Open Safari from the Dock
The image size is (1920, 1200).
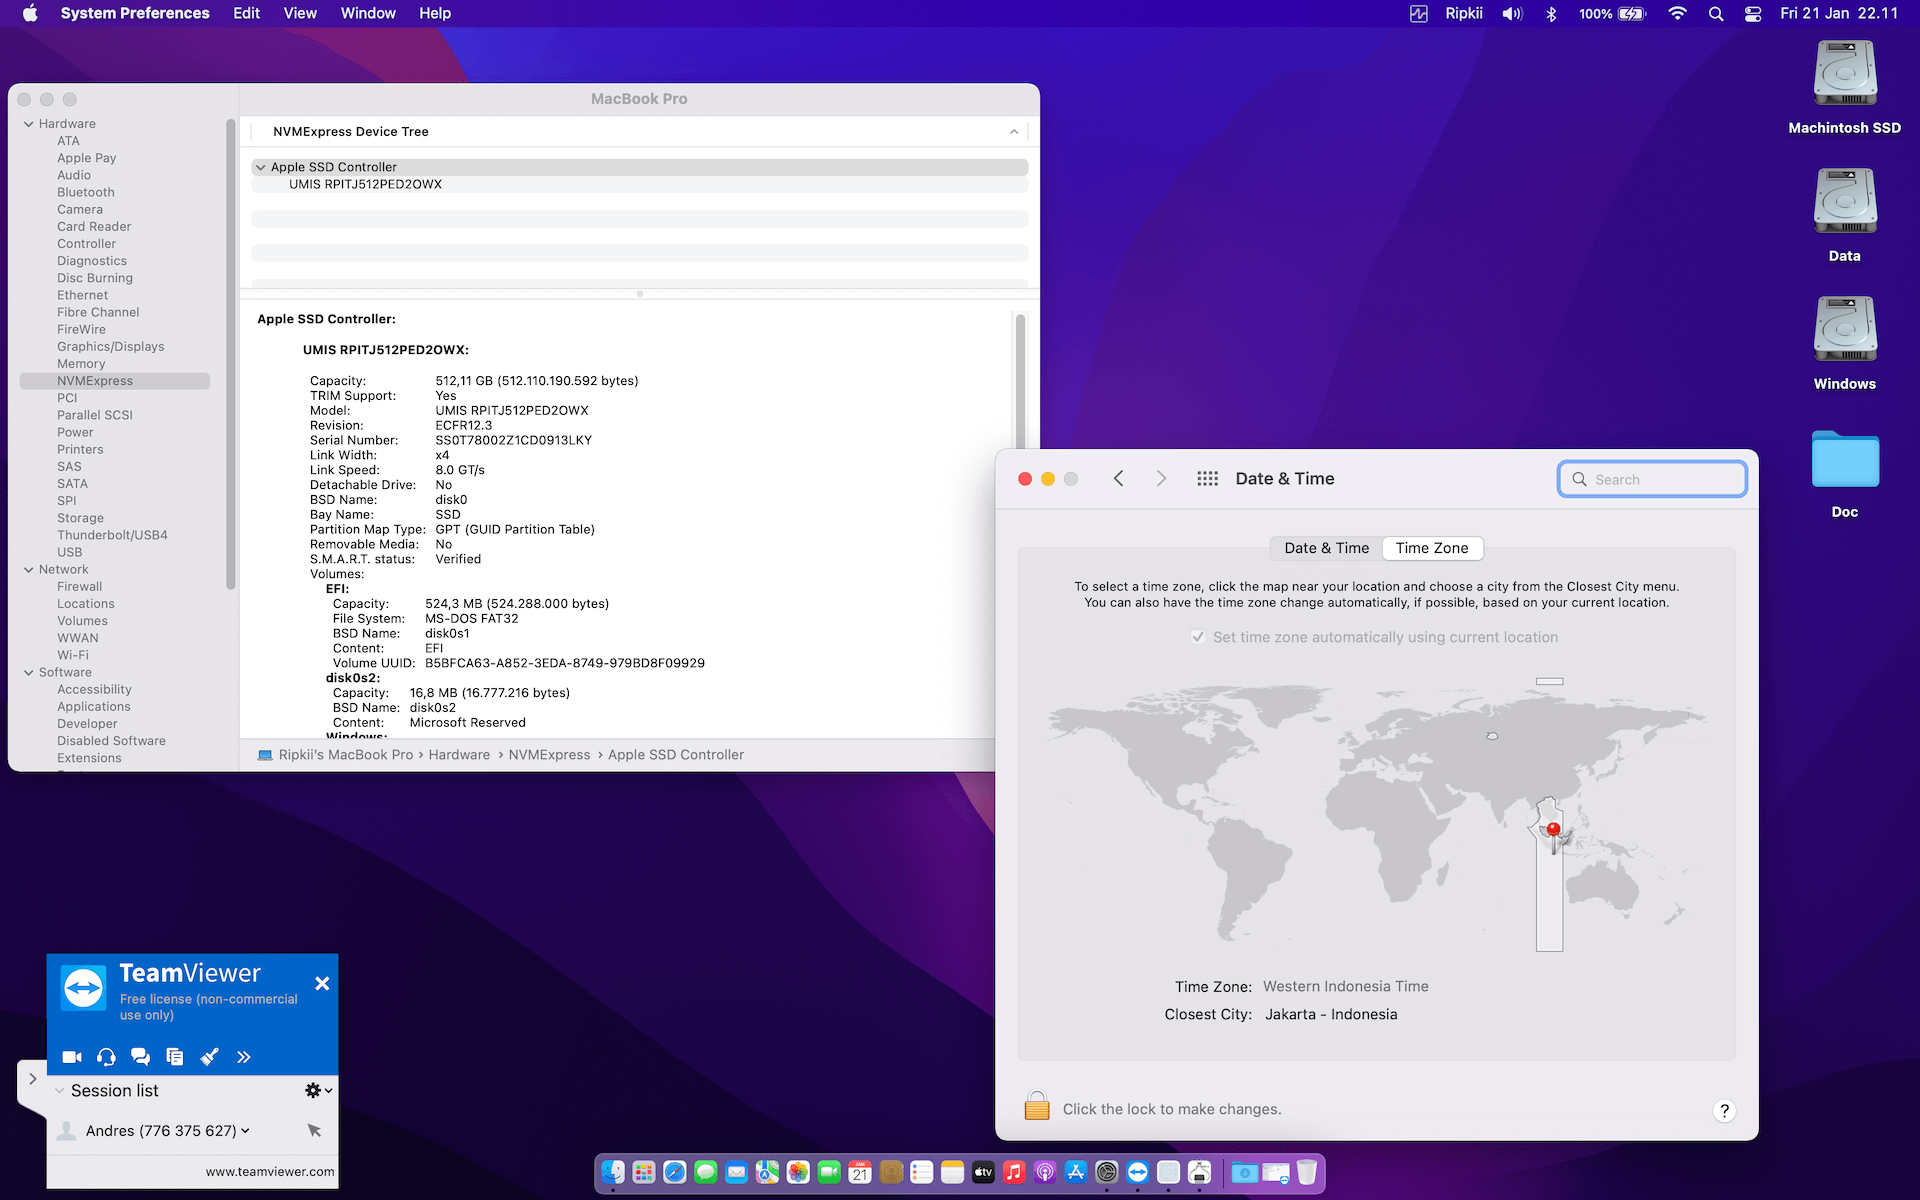(x=675, y=1172)
